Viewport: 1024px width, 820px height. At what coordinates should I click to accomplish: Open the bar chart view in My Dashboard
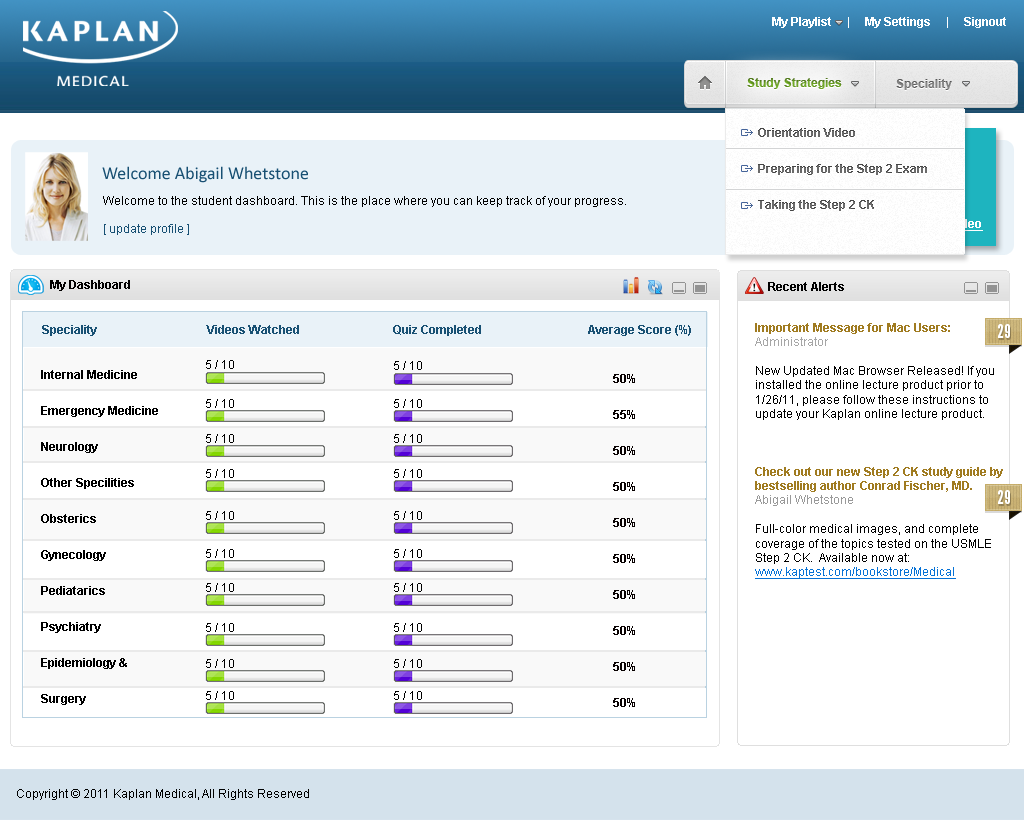coord(630,286)
